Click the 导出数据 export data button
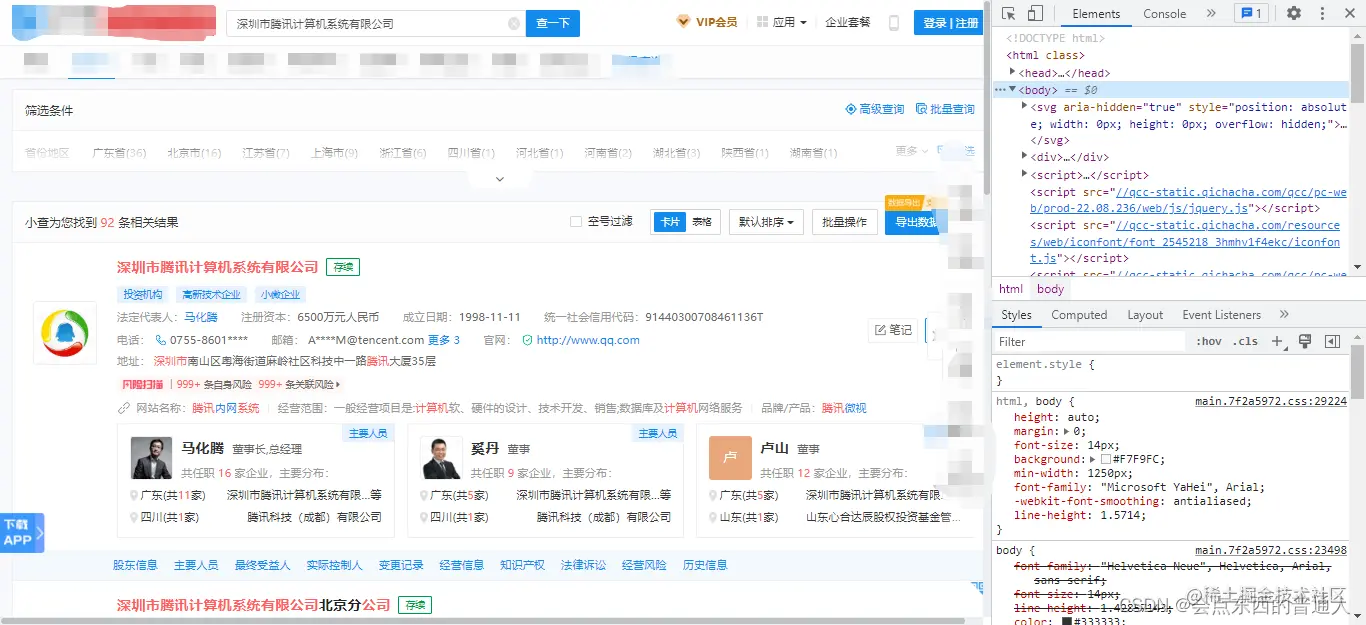 [913, 222]
